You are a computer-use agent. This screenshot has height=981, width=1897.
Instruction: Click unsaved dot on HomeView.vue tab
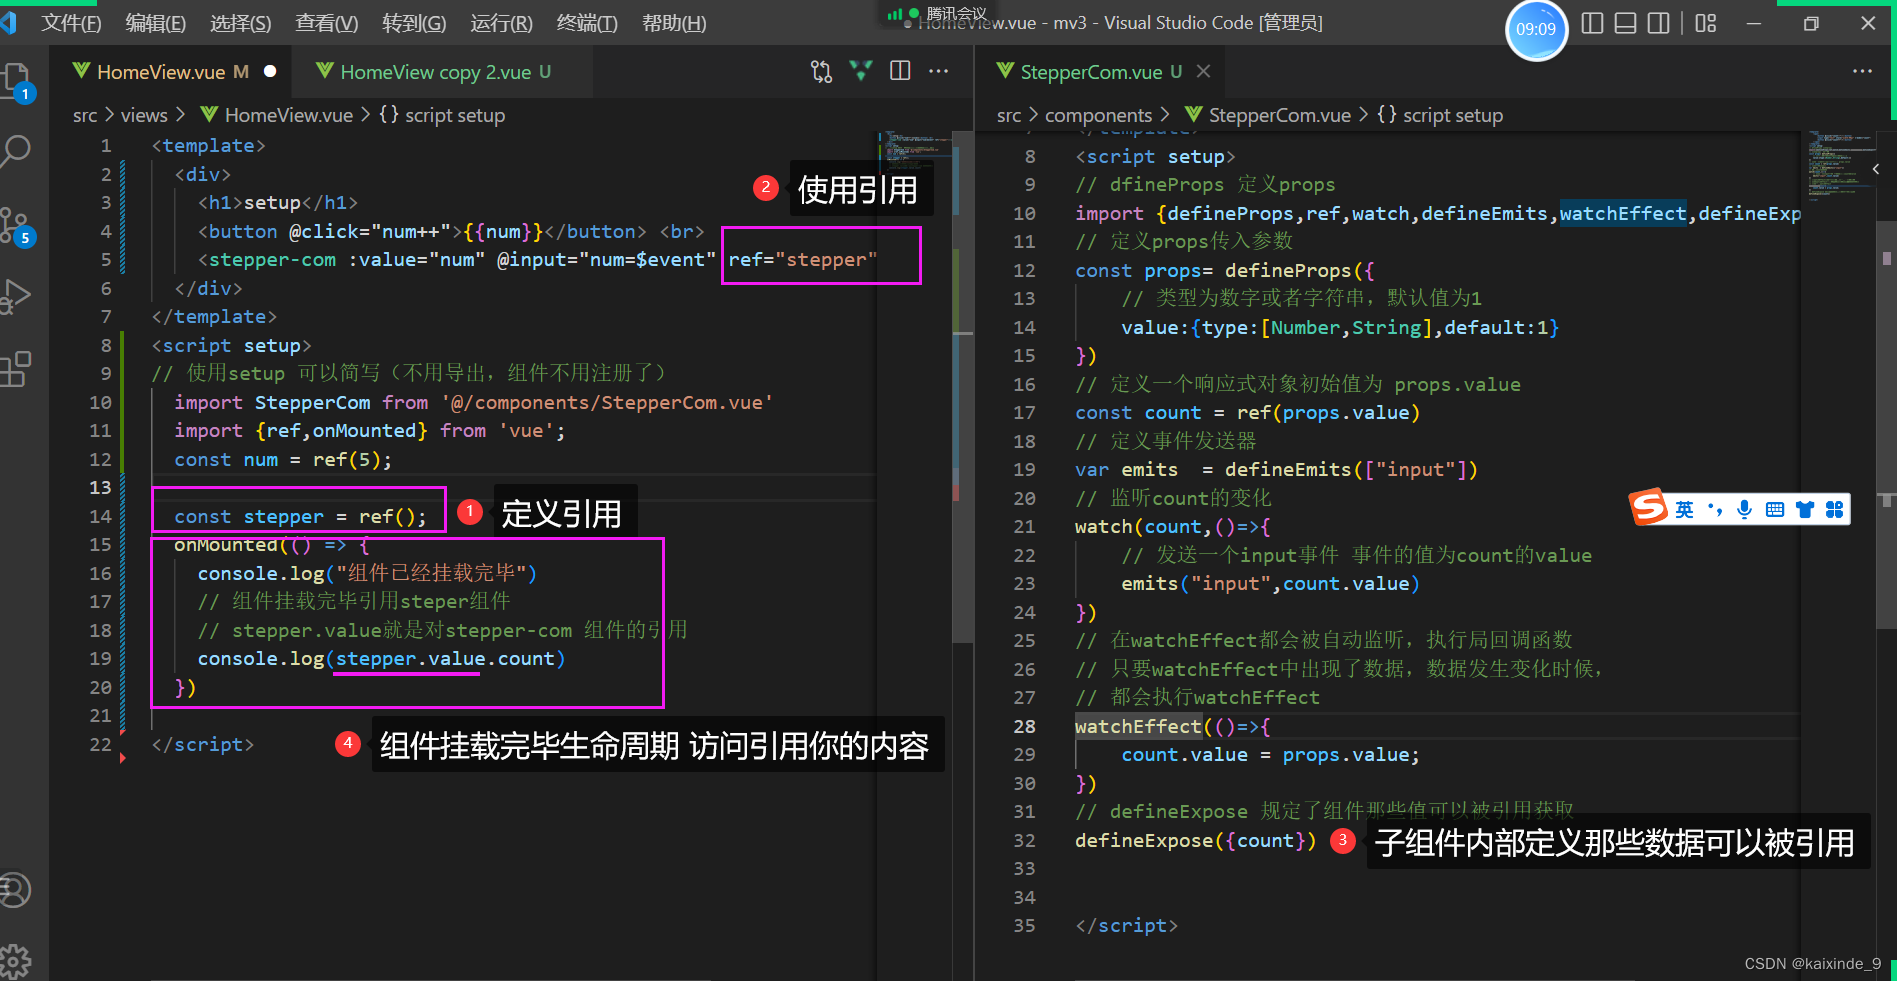click(x=270, y=71)
